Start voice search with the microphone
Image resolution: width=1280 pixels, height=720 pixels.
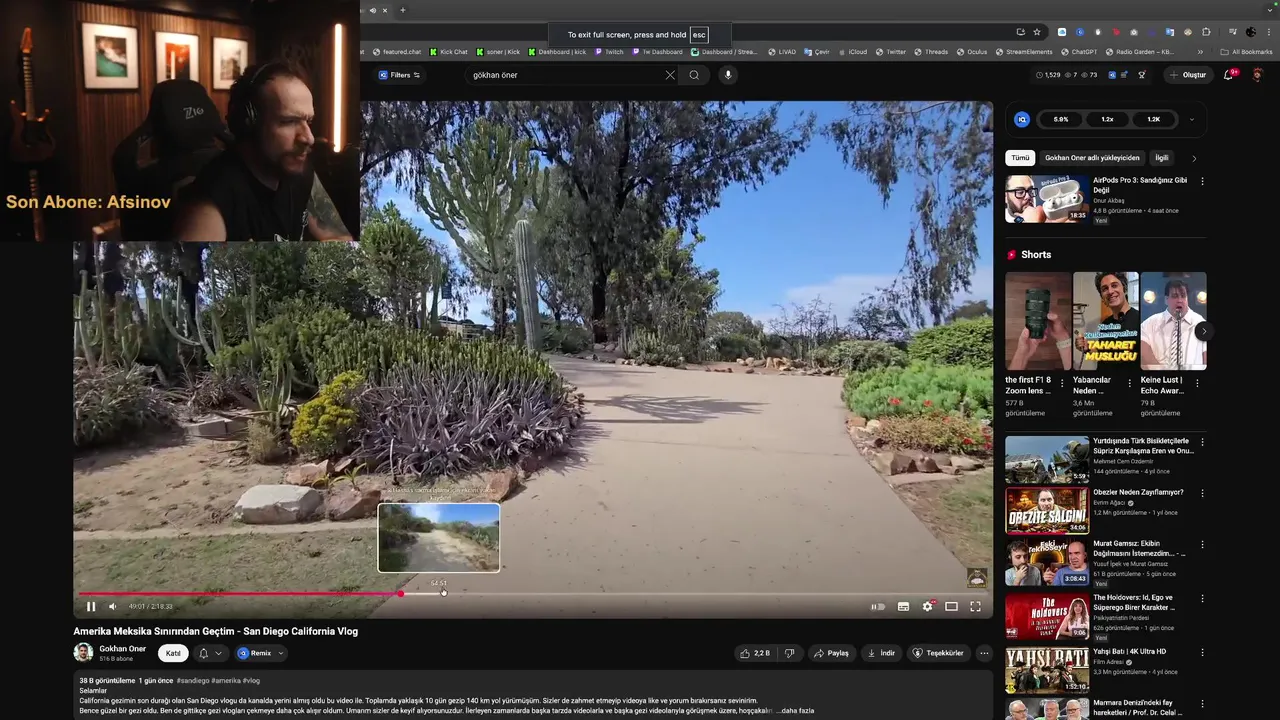728,75
